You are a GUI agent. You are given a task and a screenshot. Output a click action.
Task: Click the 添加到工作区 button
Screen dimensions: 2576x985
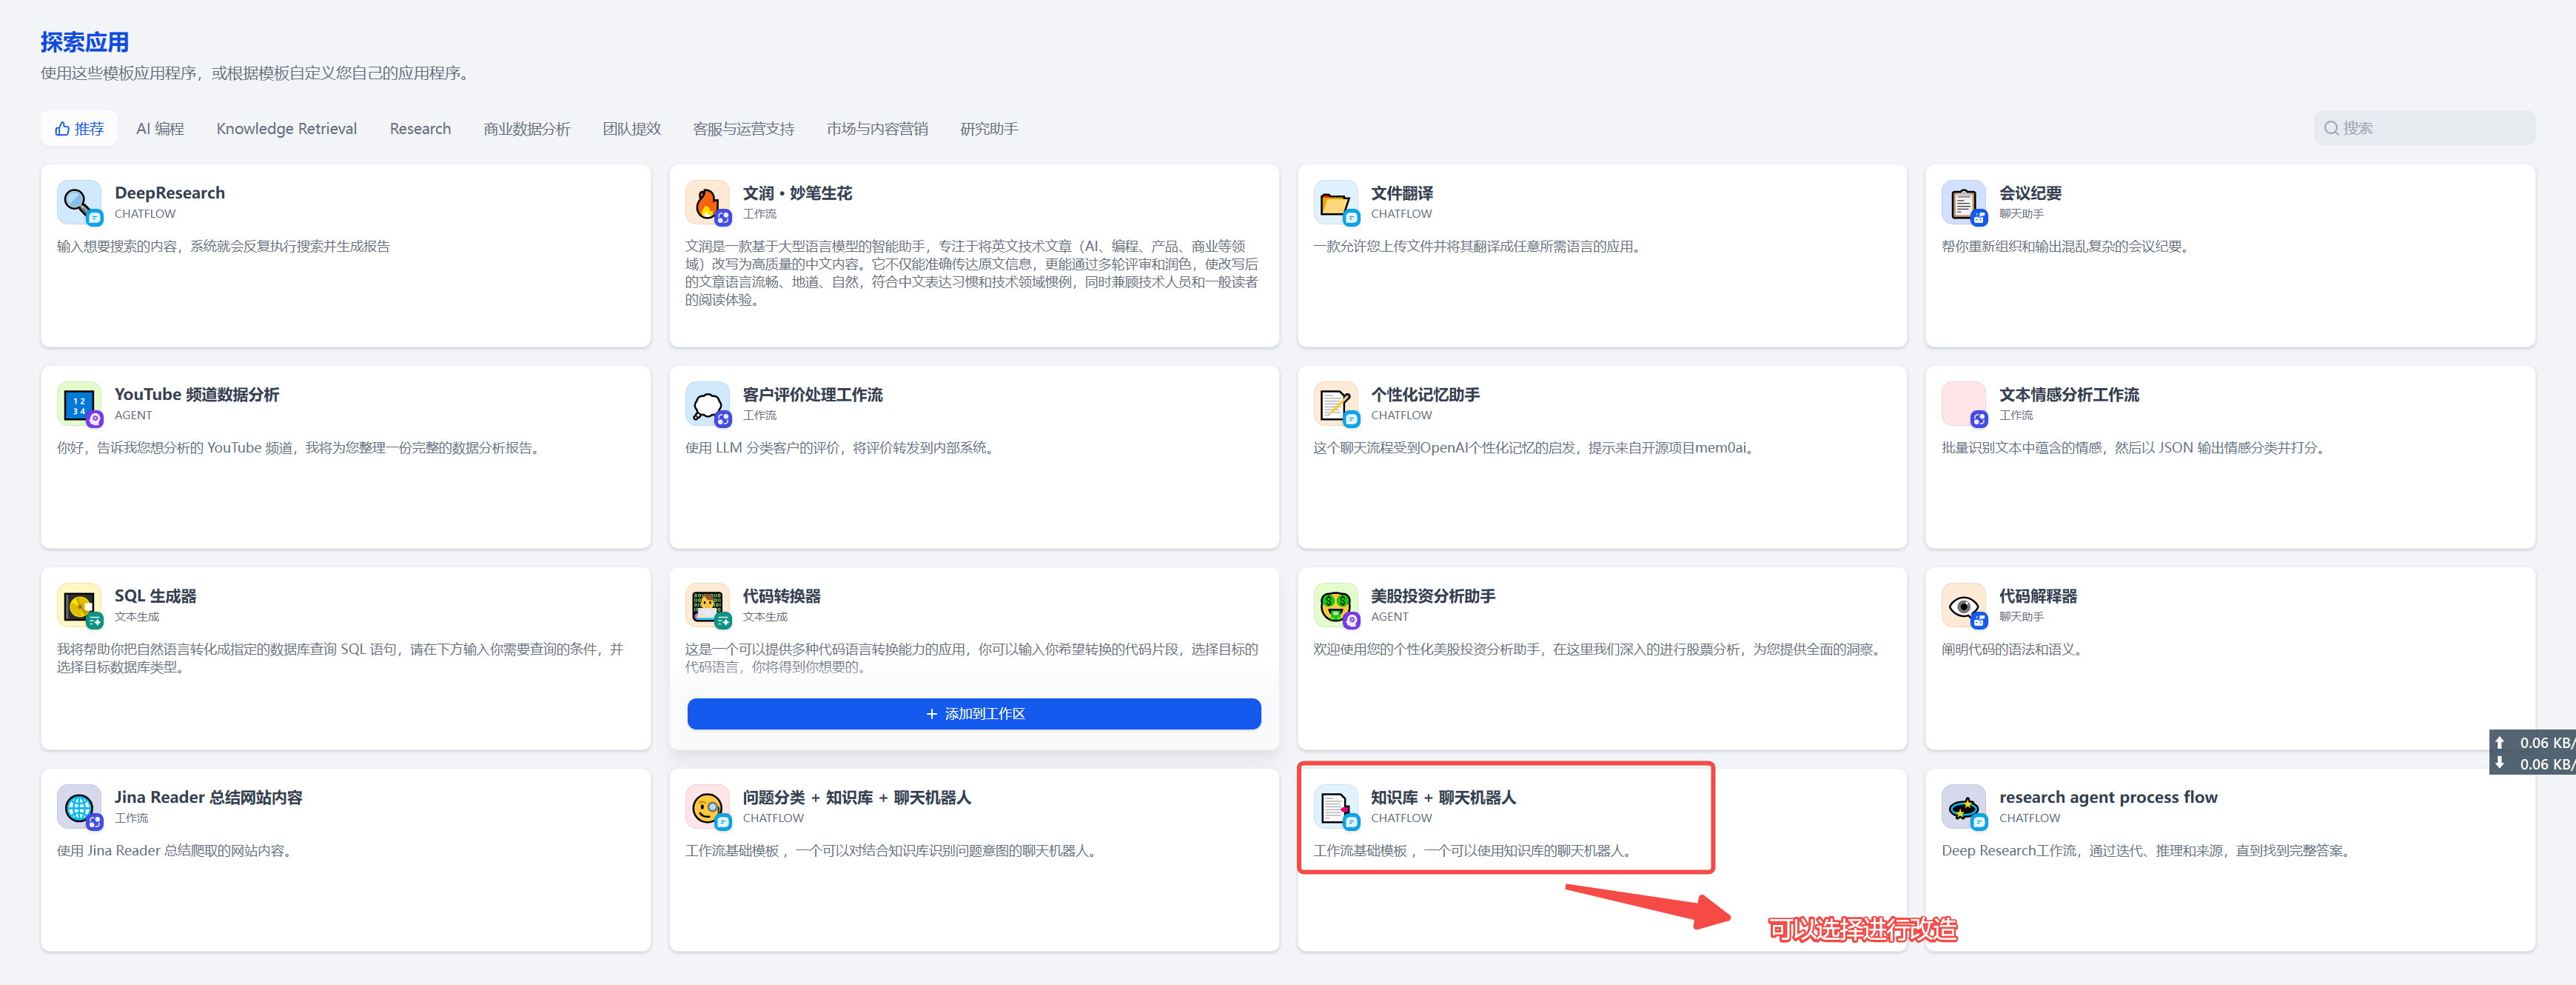click(x=973, y=713)
